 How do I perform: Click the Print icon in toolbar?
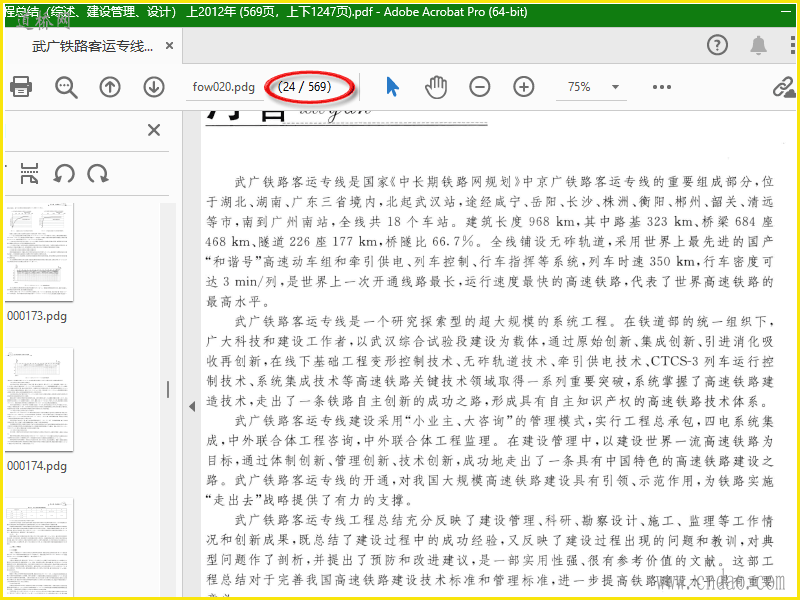click(x=21, y=87)
